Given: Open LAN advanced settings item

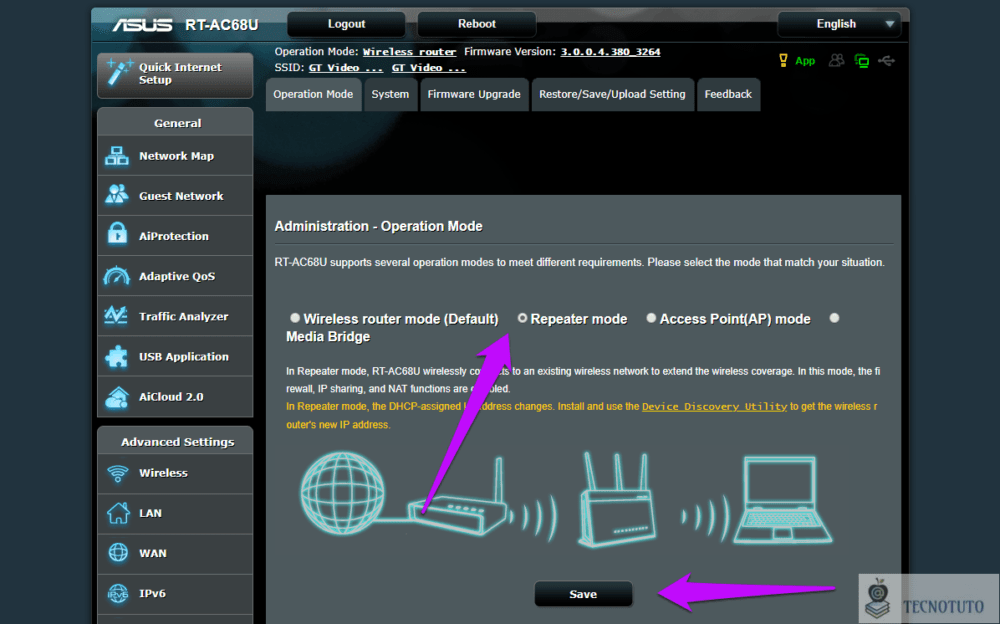Looking at the screenshot, I should pyautogui.click(x=175, y=513).
